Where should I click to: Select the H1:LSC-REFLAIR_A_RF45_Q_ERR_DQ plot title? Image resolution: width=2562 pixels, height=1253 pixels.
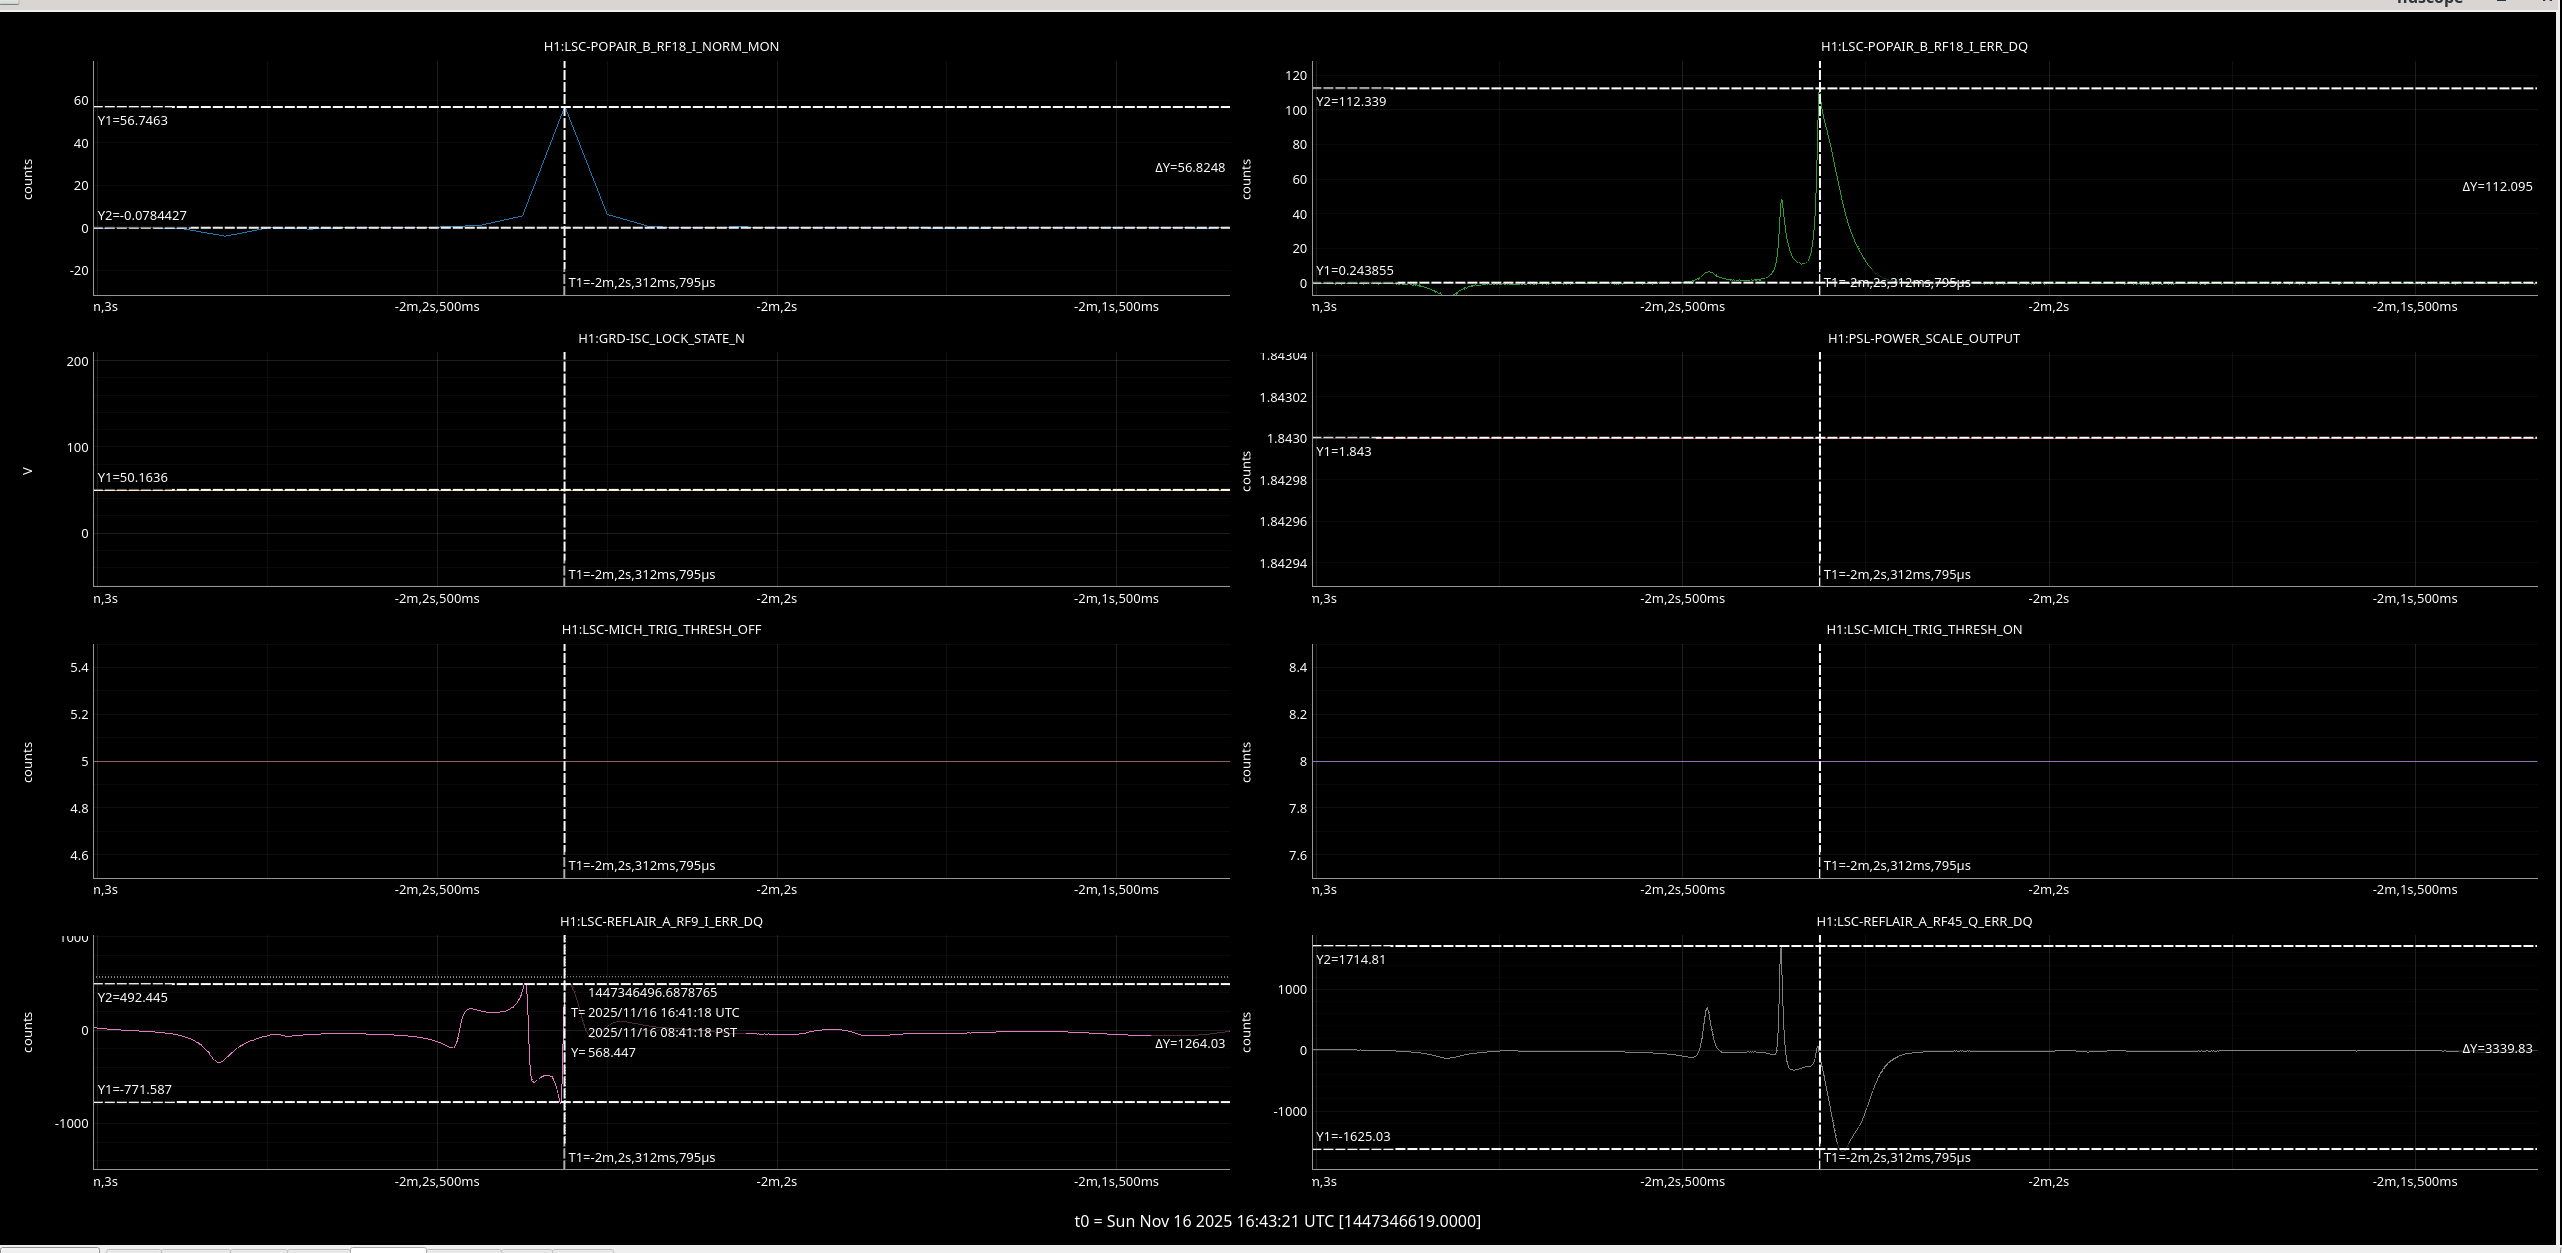[x=1924, y=921]
